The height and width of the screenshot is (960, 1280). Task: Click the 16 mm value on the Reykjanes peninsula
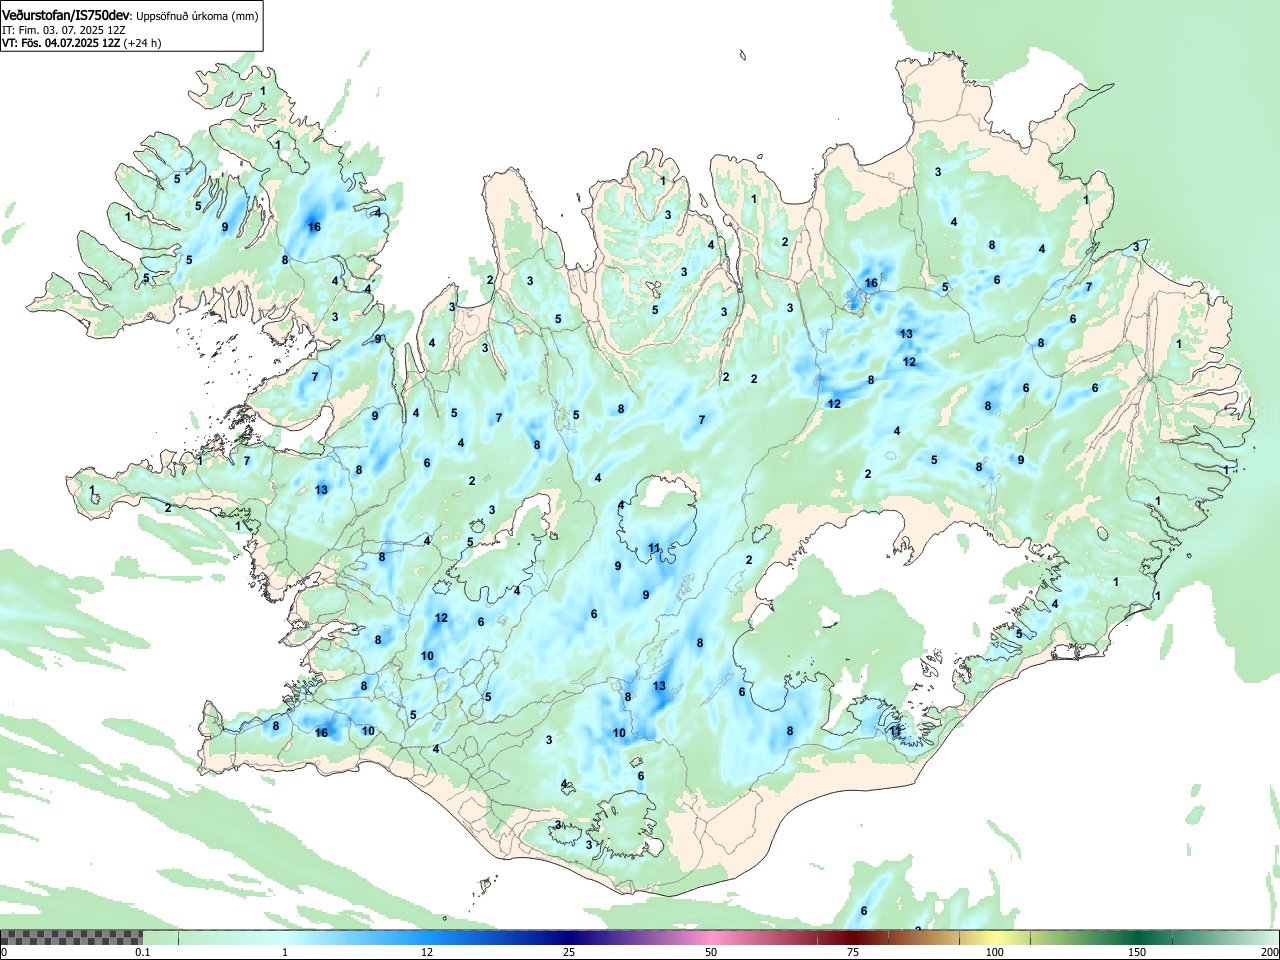pyautogui.click(x=321, y=733)
